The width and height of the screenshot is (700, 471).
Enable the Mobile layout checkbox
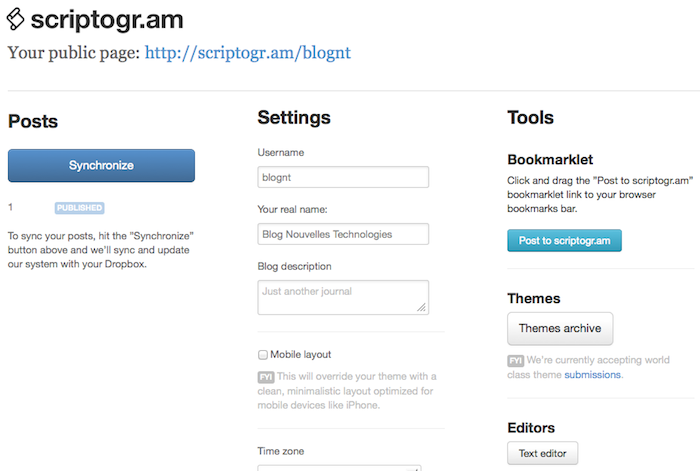[x=263, y=355]
